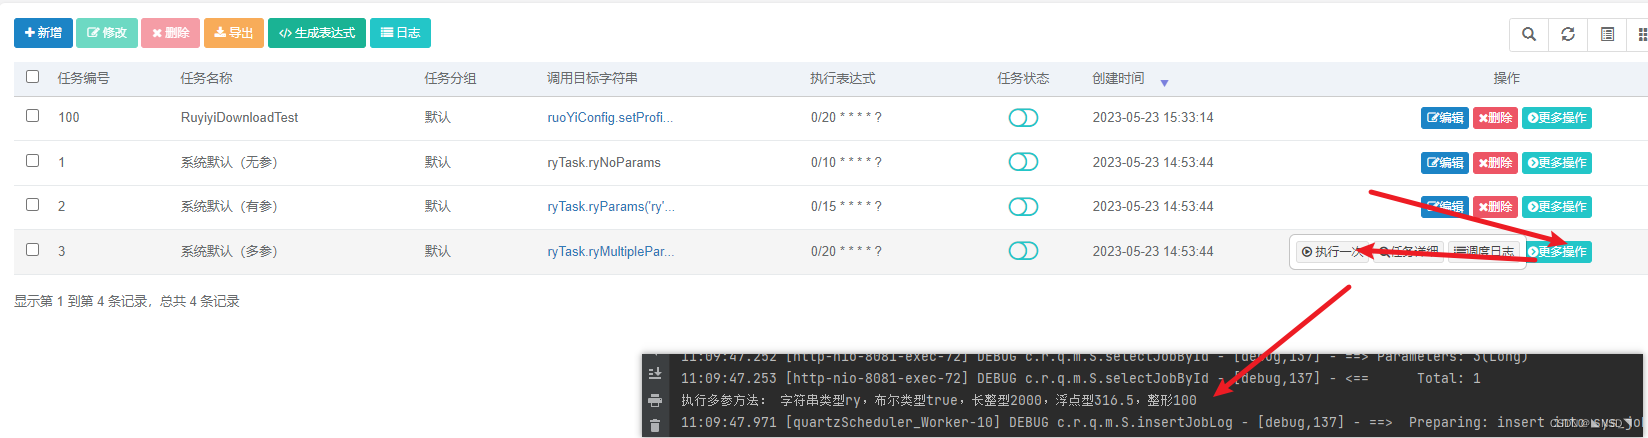Check the box for task 2
The width and height of the screenshot is (1648, 438).
tap(33, 204)
